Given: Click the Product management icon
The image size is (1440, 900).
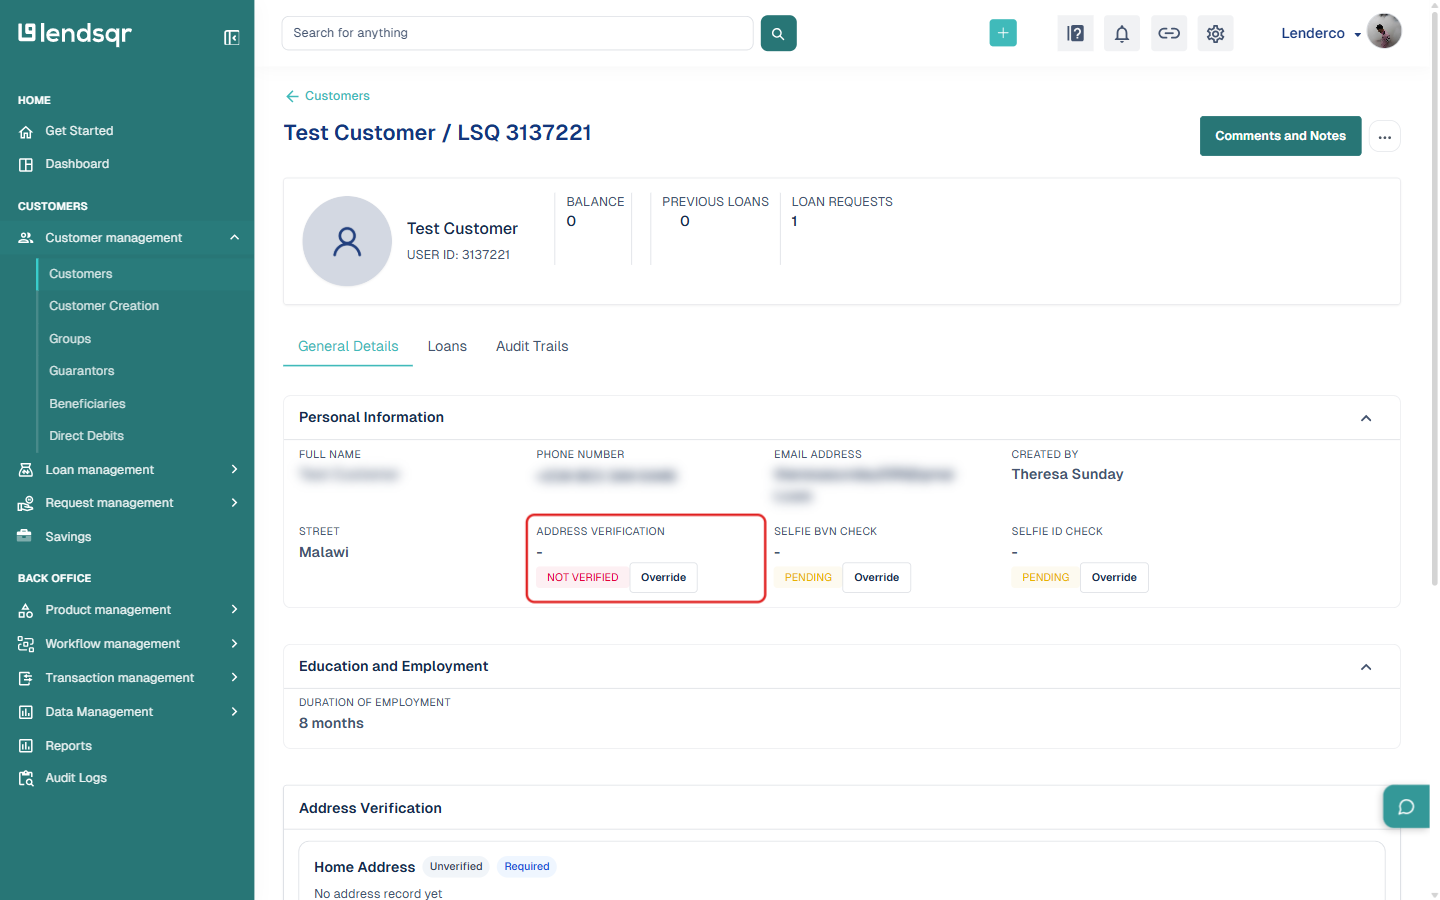Looking at the screenshot, I should pos(26,610).
